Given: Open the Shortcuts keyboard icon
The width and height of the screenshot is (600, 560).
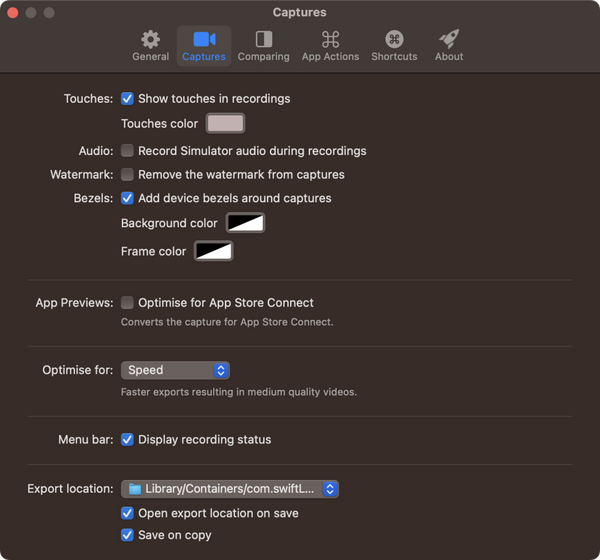Looking at the screenshot, I should coord(394,40).
